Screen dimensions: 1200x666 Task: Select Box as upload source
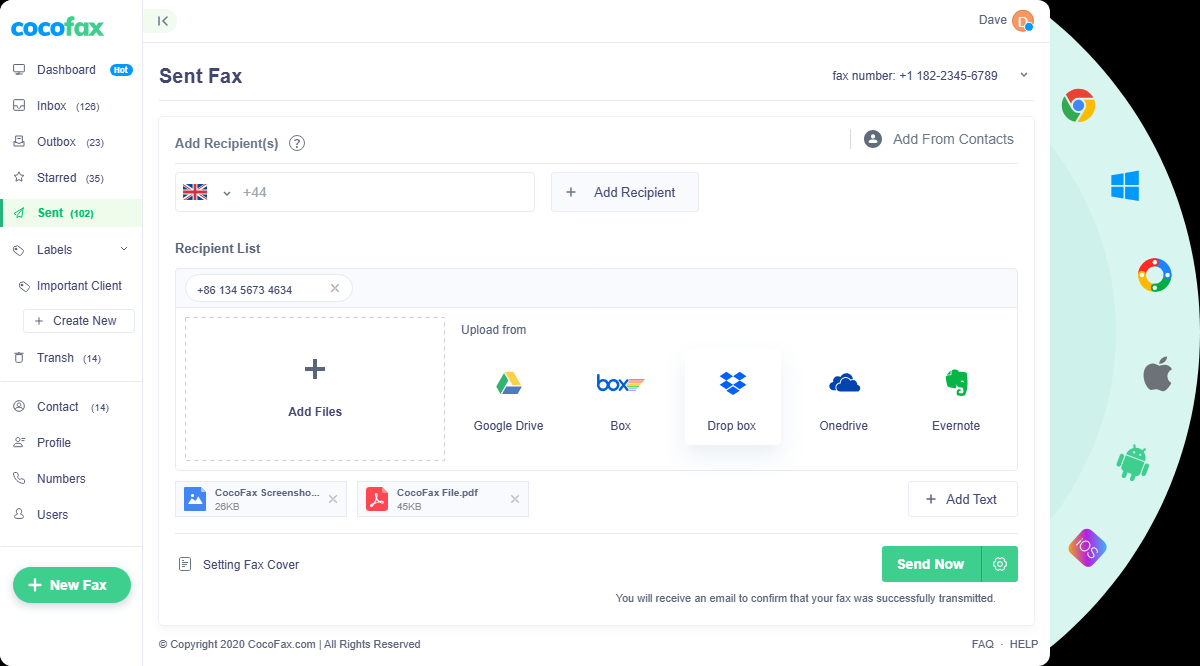pyautogui.click(x=620, y=383)
